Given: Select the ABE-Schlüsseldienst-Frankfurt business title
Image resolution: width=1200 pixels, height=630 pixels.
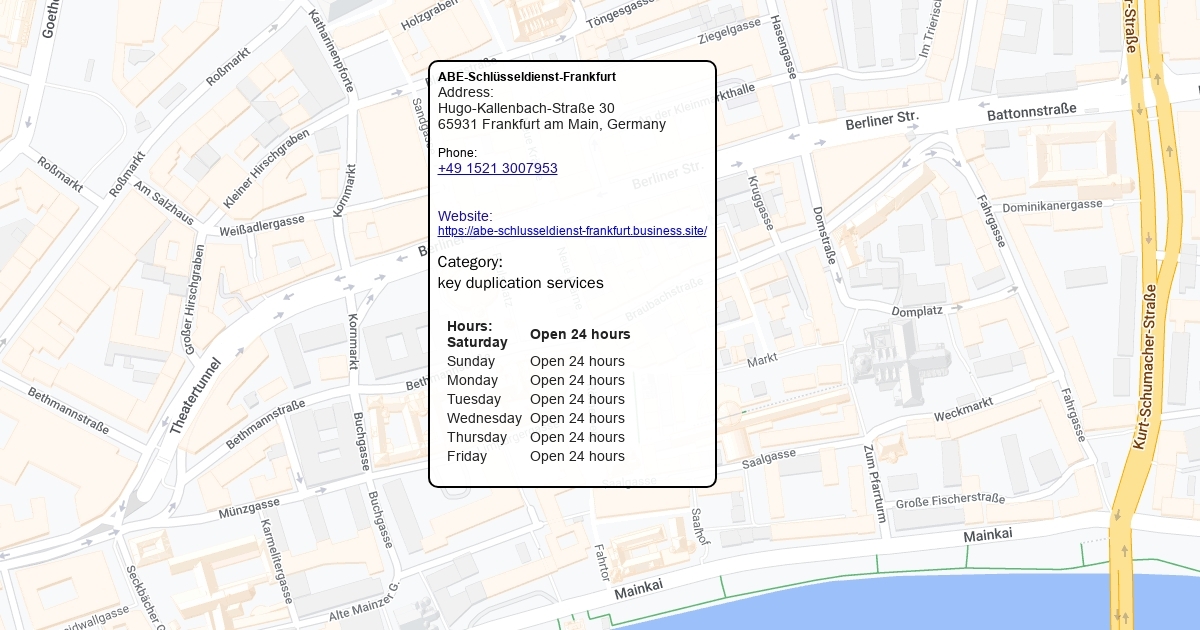Looking at the screenshot, I should [x=526, y=77].
